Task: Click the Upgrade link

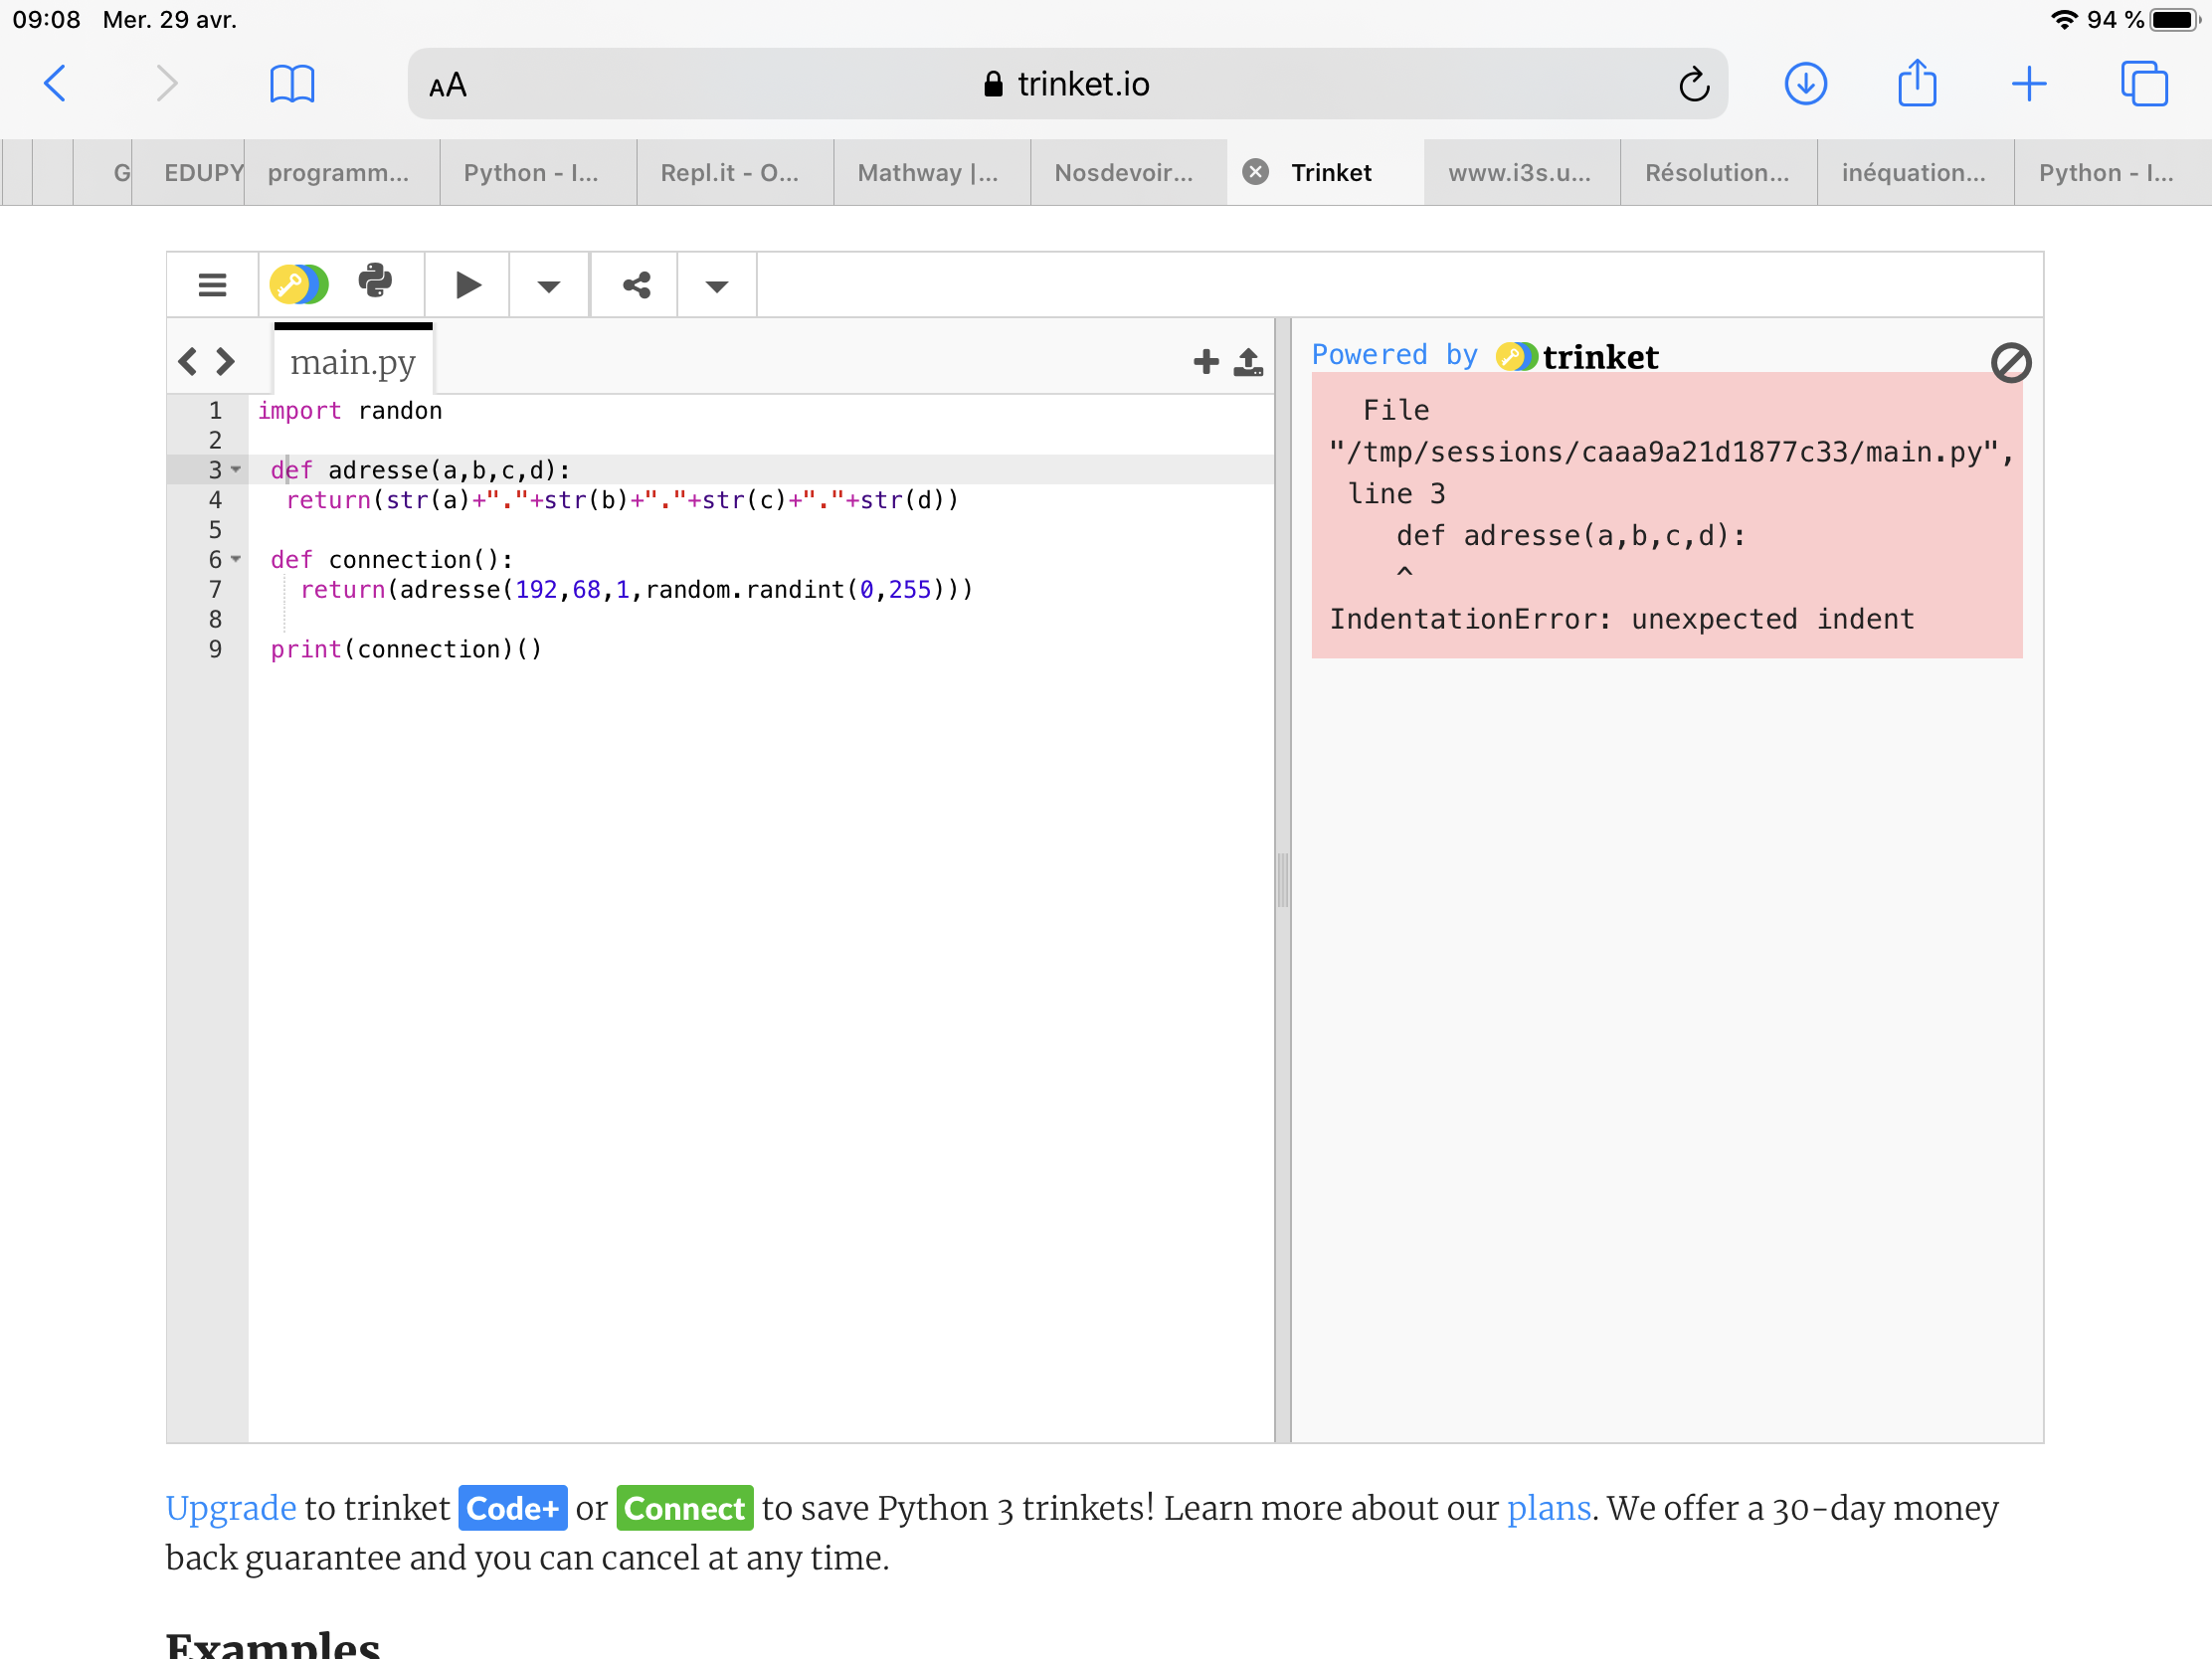Action: [230, 1507]
